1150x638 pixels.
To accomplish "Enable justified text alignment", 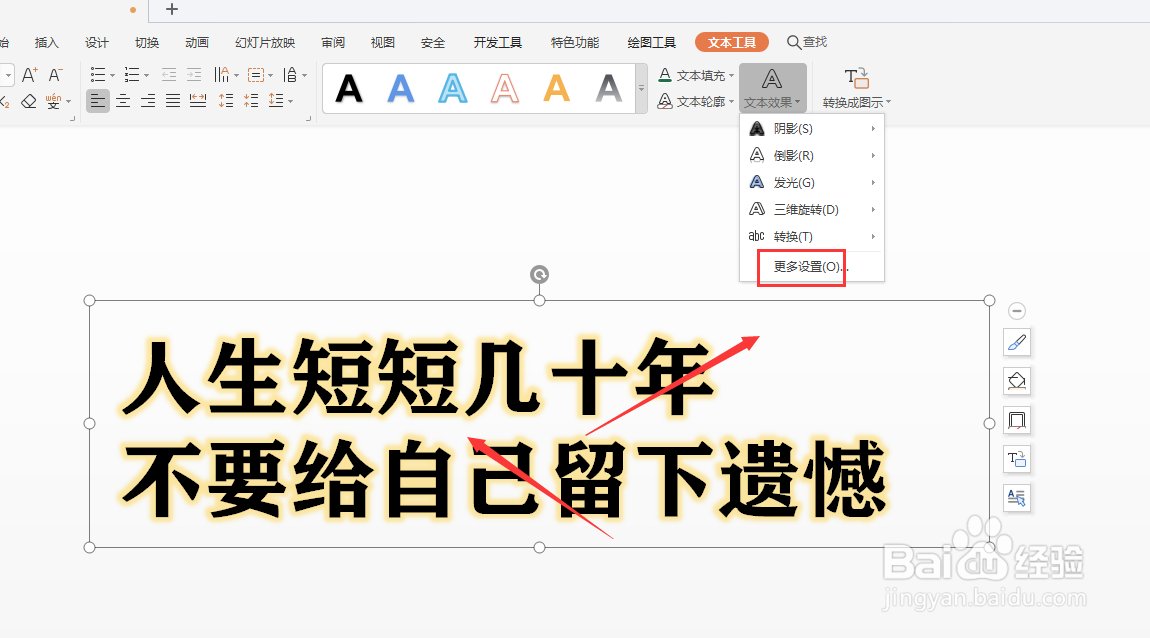I will (172, 99).
